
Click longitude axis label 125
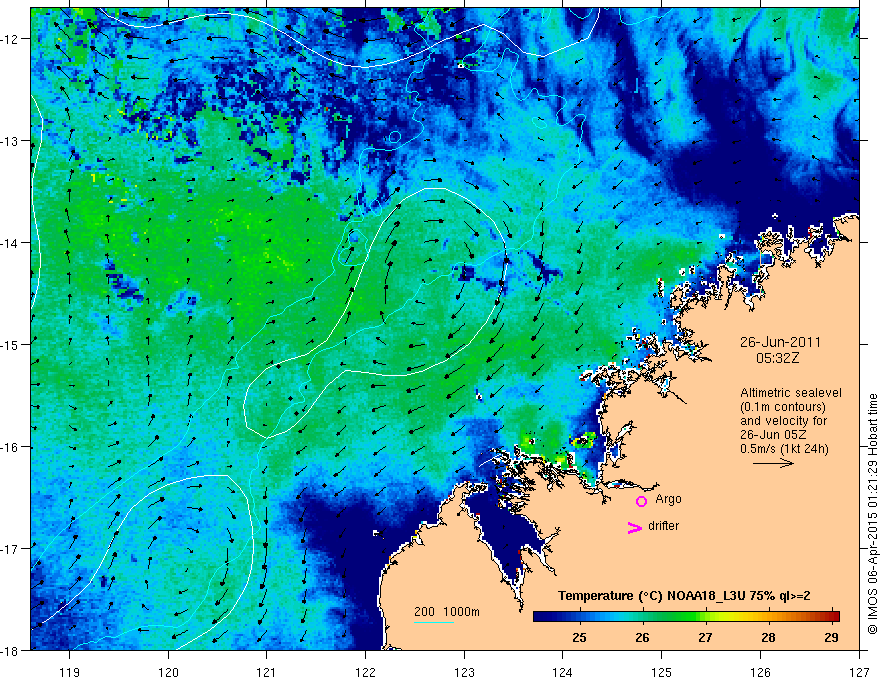click(662, 672)
